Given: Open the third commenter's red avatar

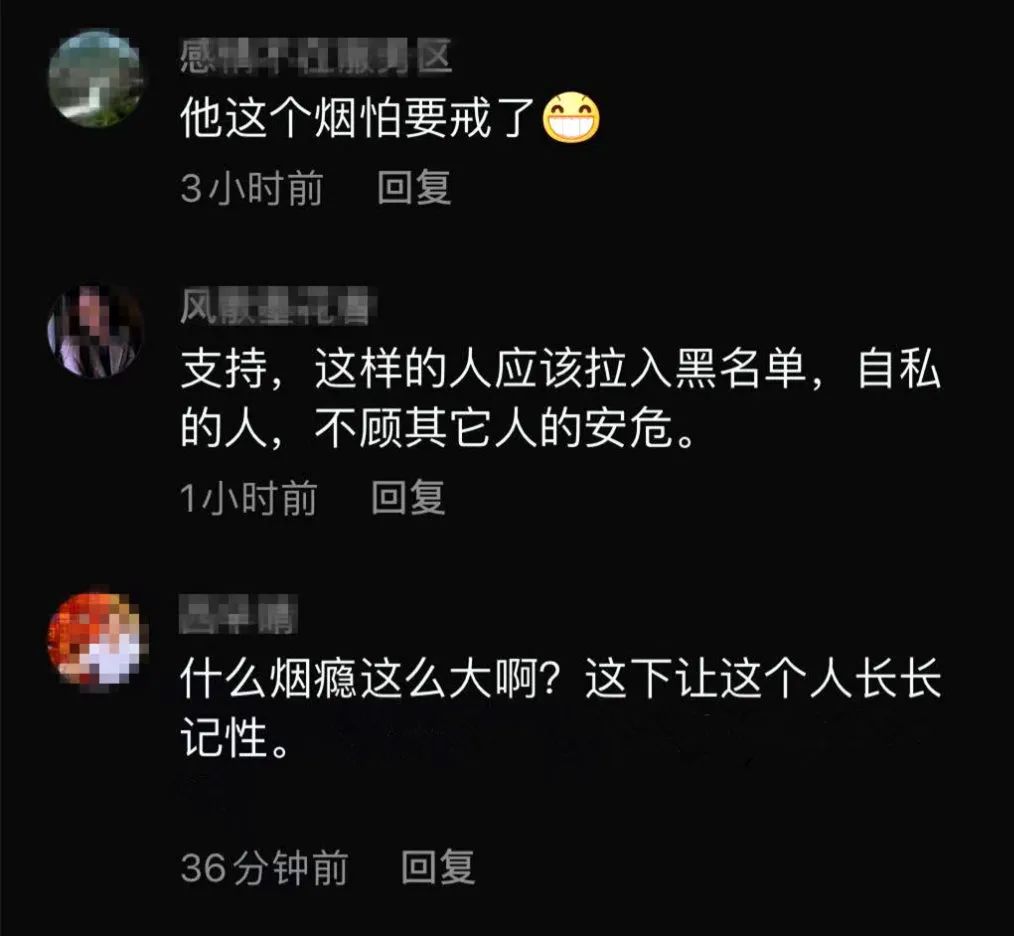Looking at the screenshot, I should coord(96,640).
